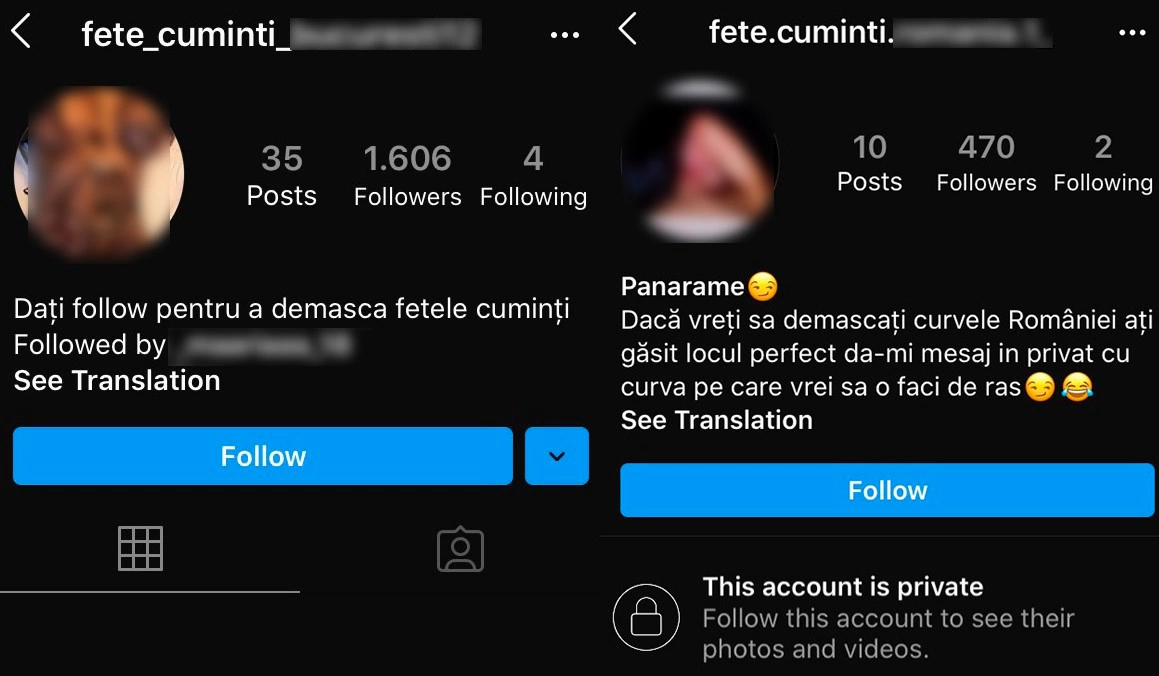Open right profile's See Translation link

pyautogui.click(x=716, y=420)
